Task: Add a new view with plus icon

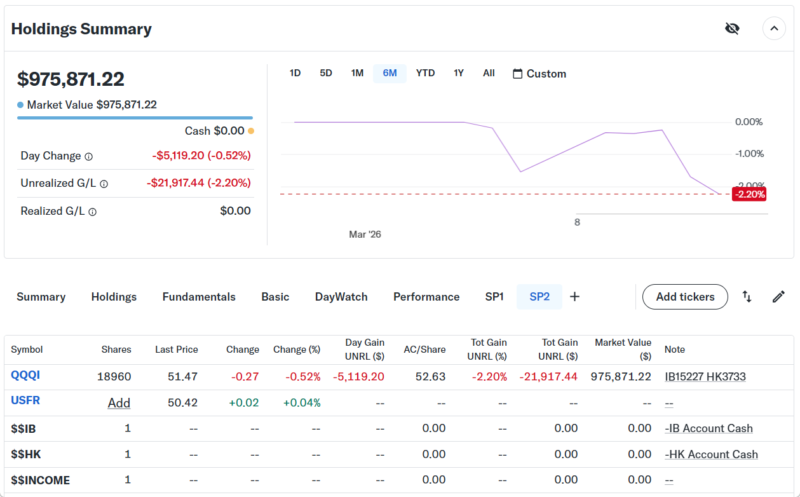Action: coord(574,297)
